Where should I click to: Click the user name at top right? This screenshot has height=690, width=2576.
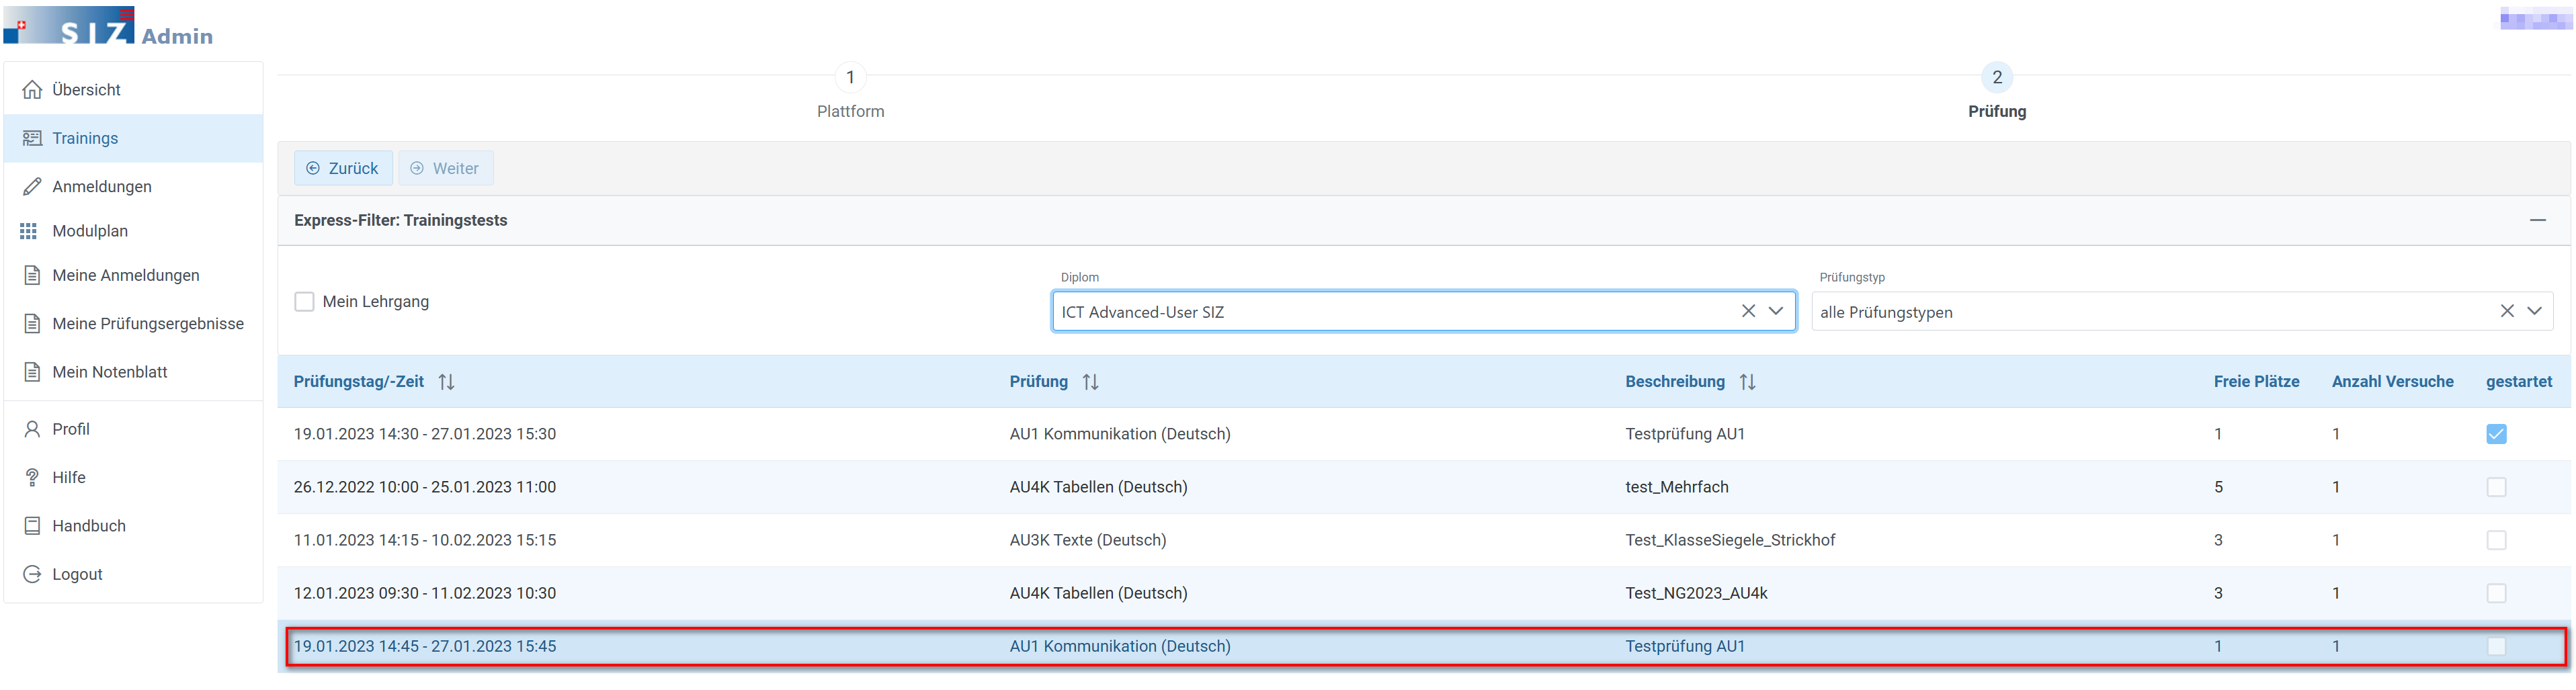2536,19
